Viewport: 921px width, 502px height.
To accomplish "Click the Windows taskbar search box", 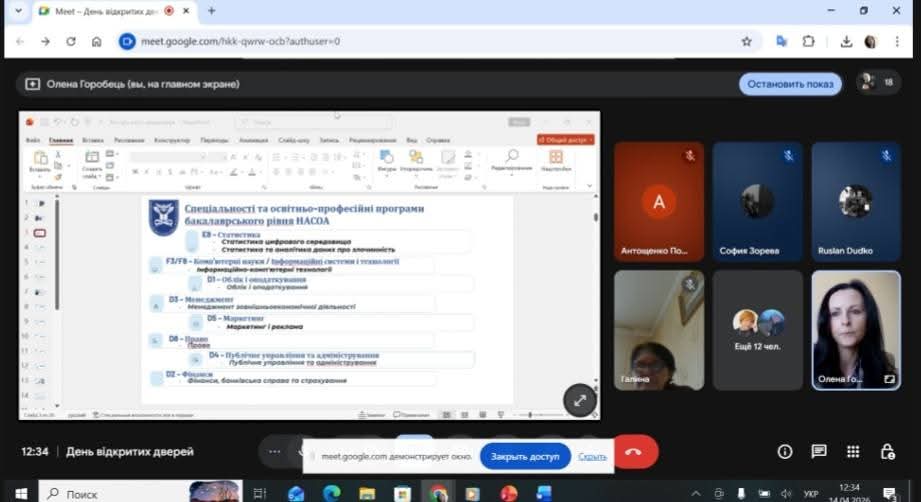I will point(110,493).
